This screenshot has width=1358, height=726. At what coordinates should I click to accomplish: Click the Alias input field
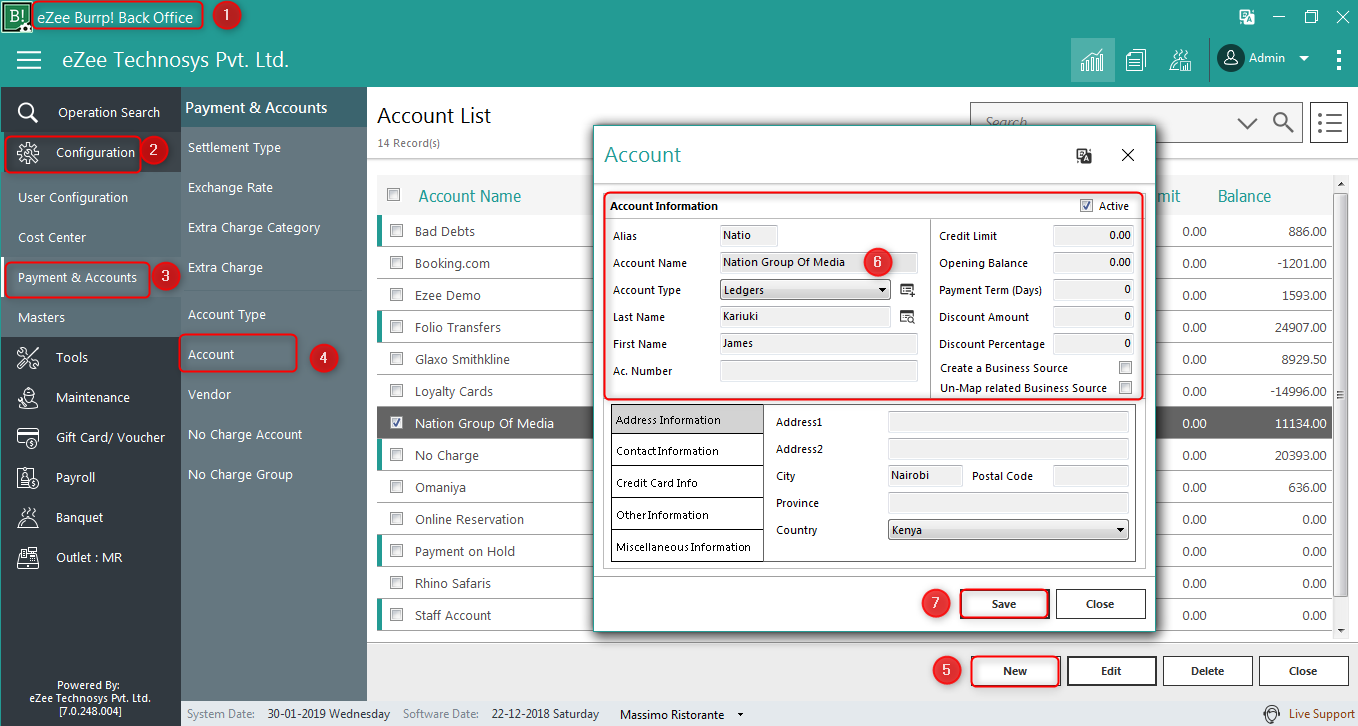(749, 236)
